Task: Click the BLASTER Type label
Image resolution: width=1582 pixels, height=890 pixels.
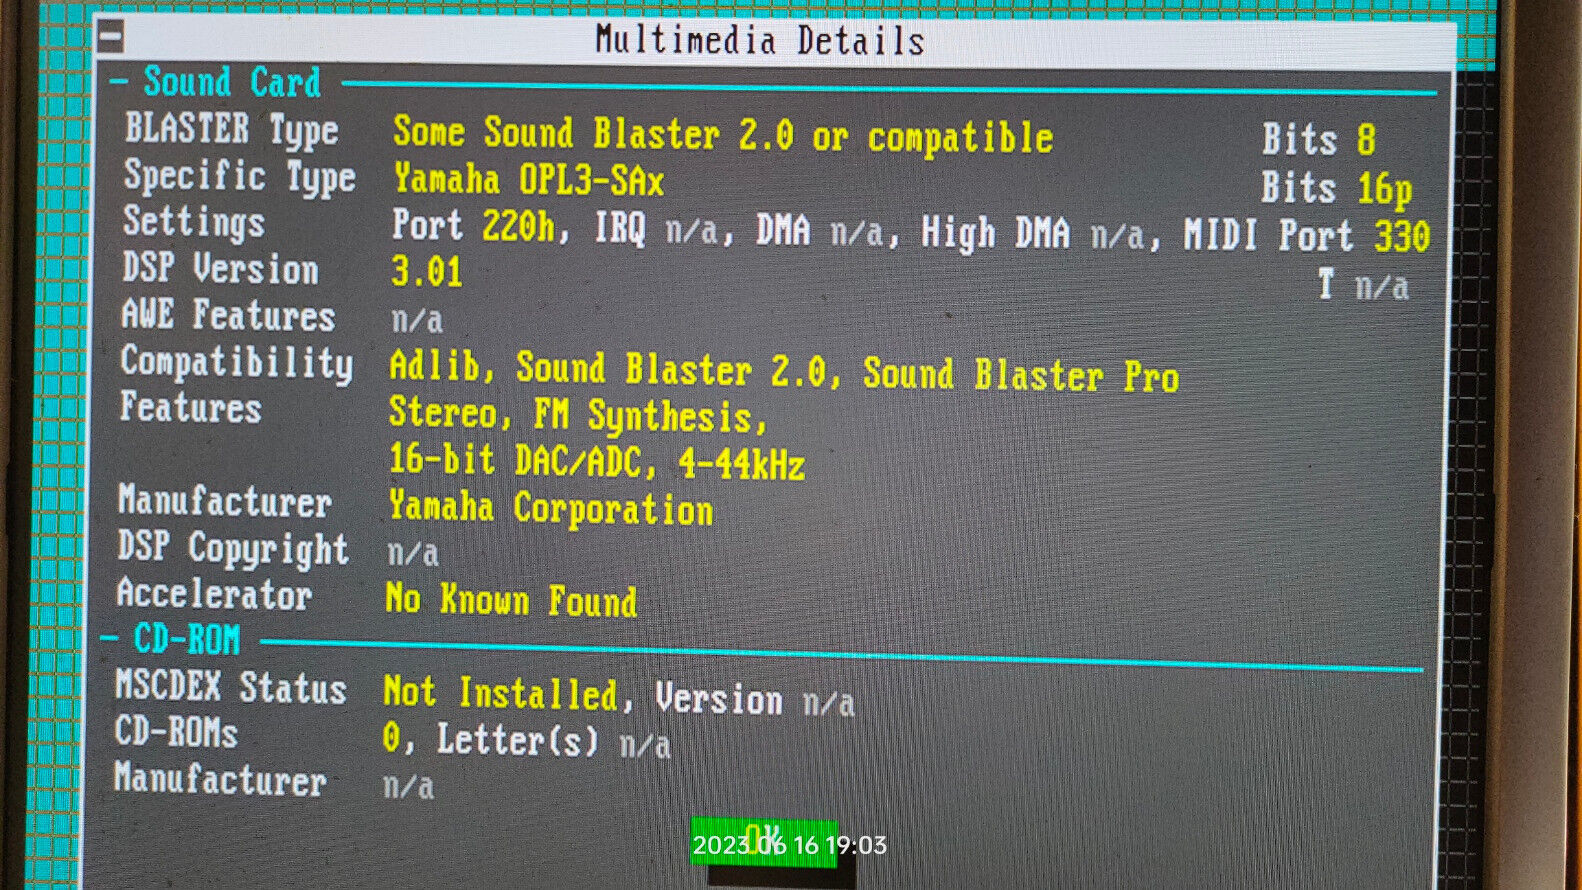Action: click(x=231, y=130)
